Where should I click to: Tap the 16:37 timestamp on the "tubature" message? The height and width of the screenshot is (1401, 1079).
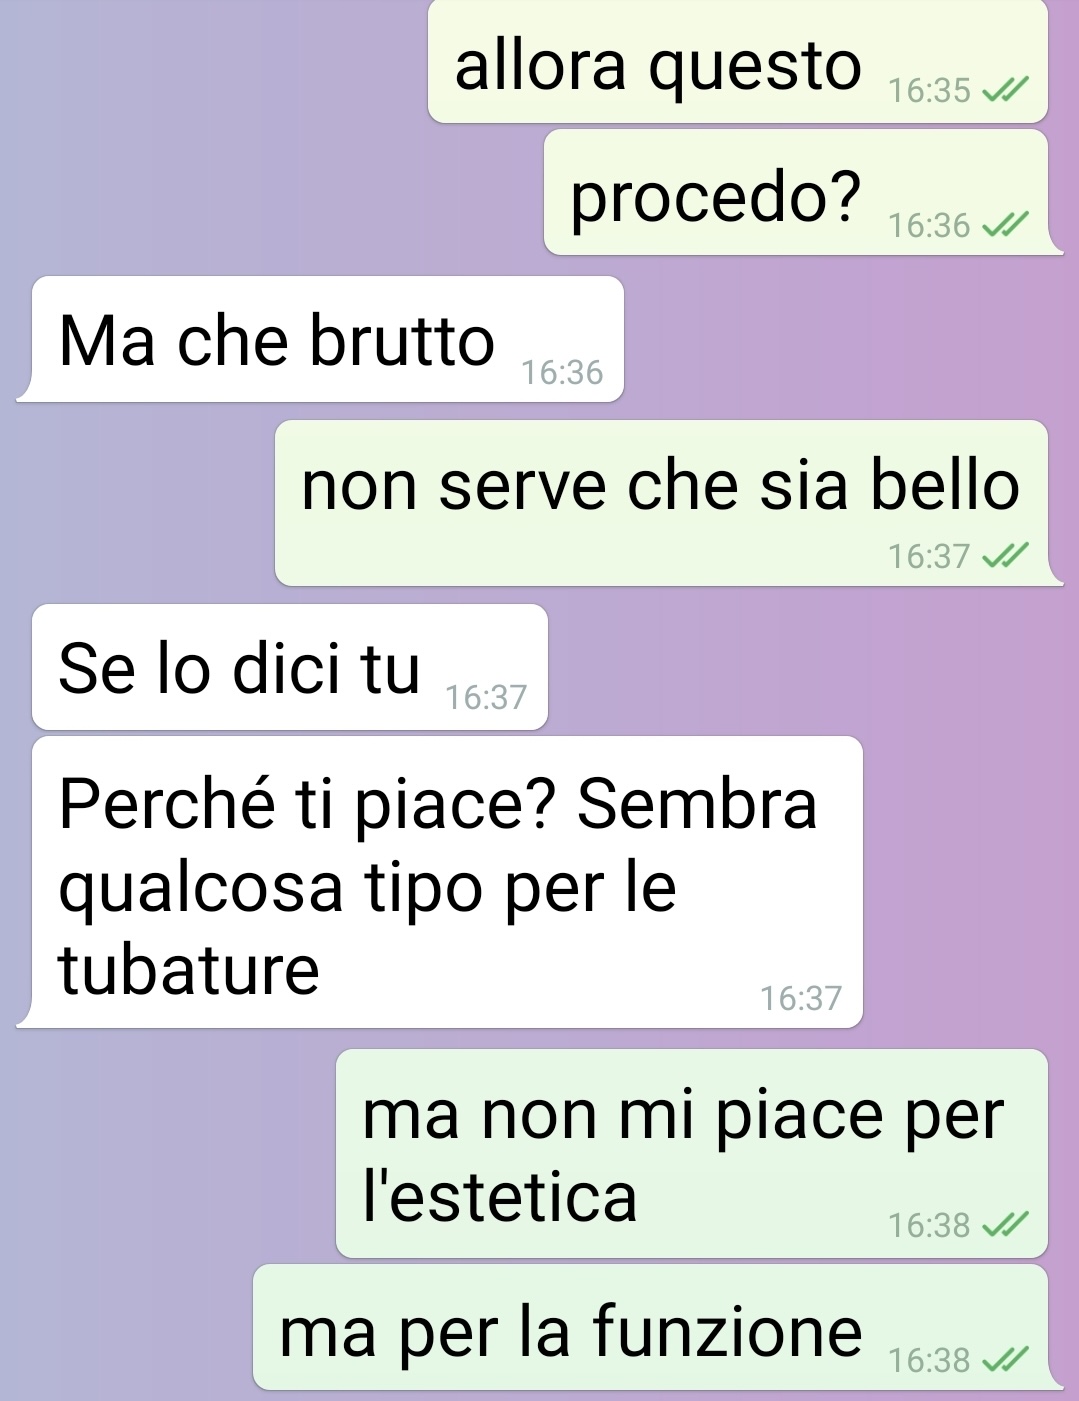coord(801,998)
